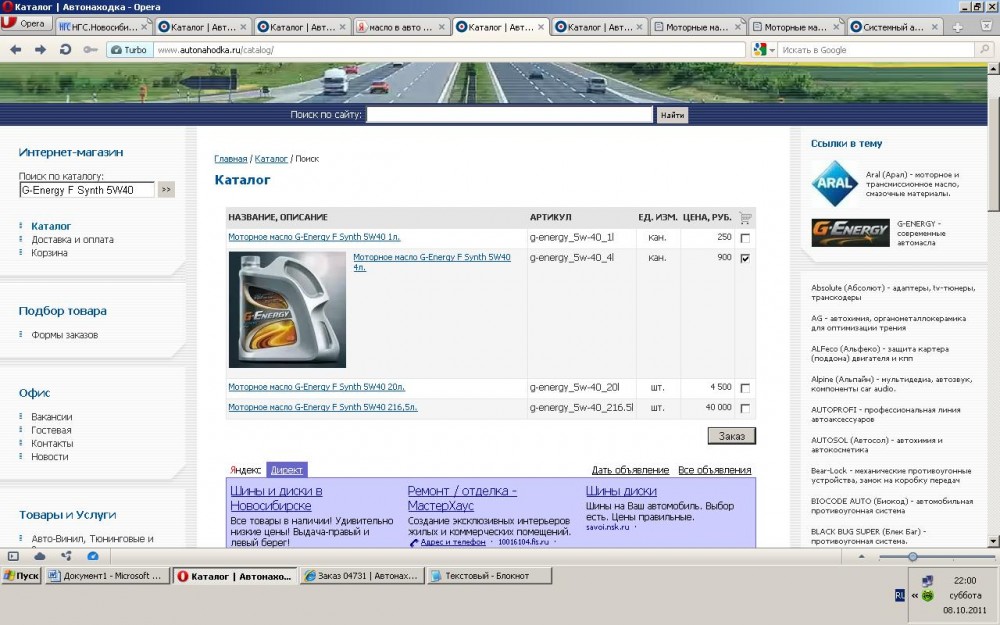
Task: Expand hidden tray icons with the « chevron
Action: 915,596
